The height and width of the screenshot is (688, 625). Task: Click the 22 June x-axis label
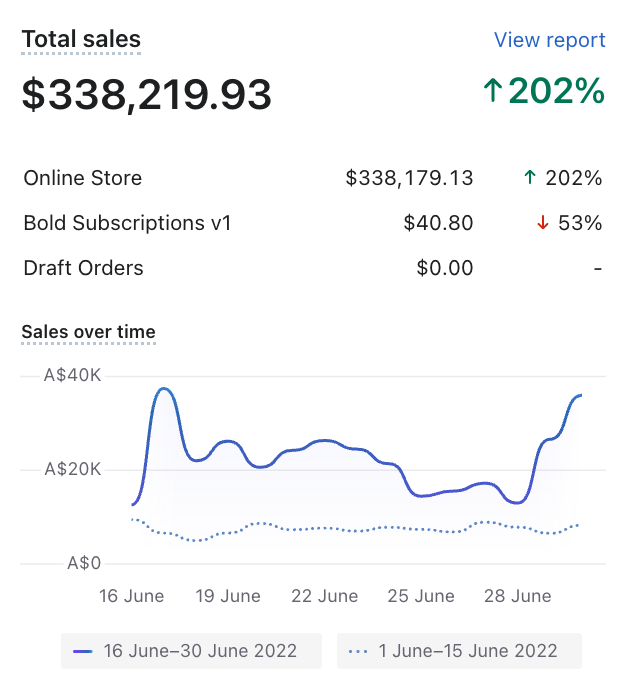click(324, 596)
